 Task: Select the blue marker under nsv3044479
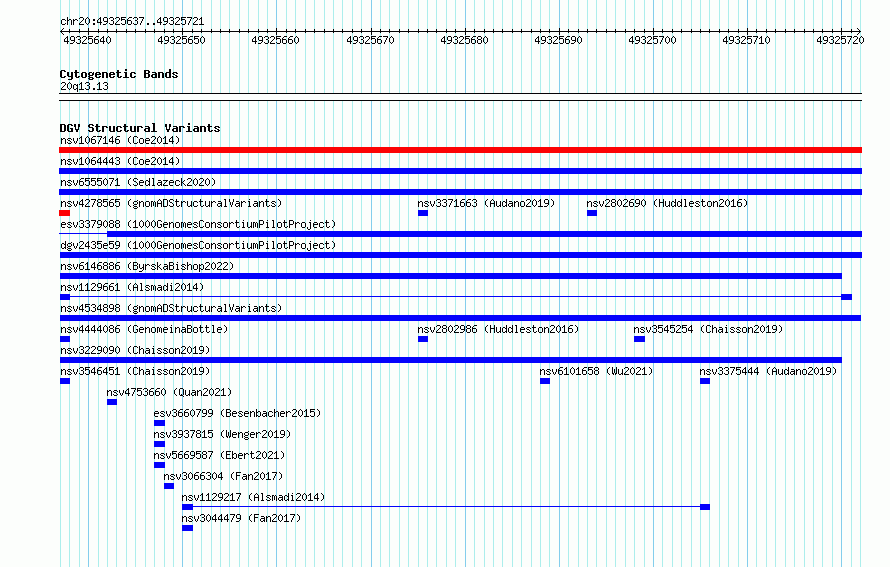187,528
